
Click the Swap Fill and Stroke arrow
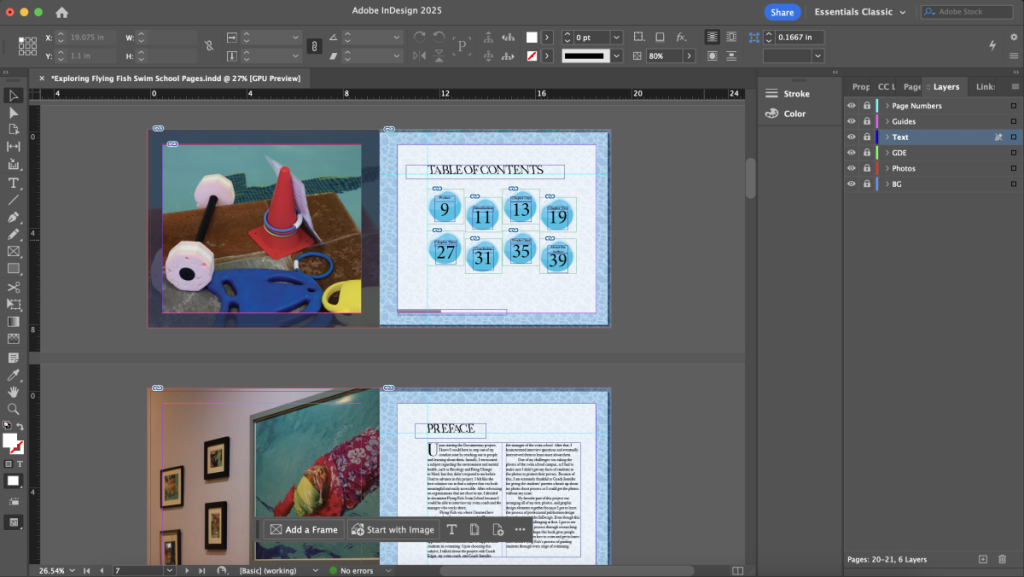[x=20, y=426]
